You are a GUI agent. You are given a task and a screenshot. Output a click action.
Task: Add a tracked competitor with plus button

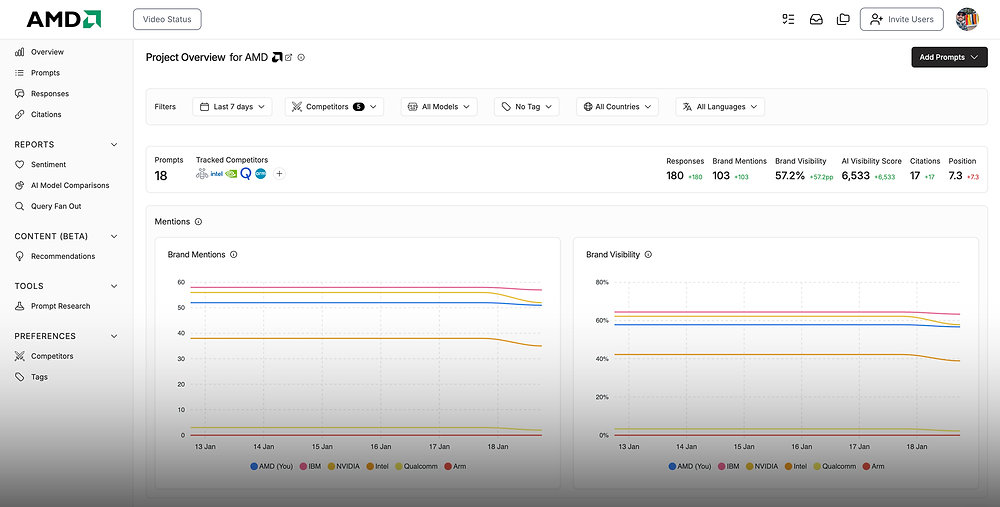[279, 173]
